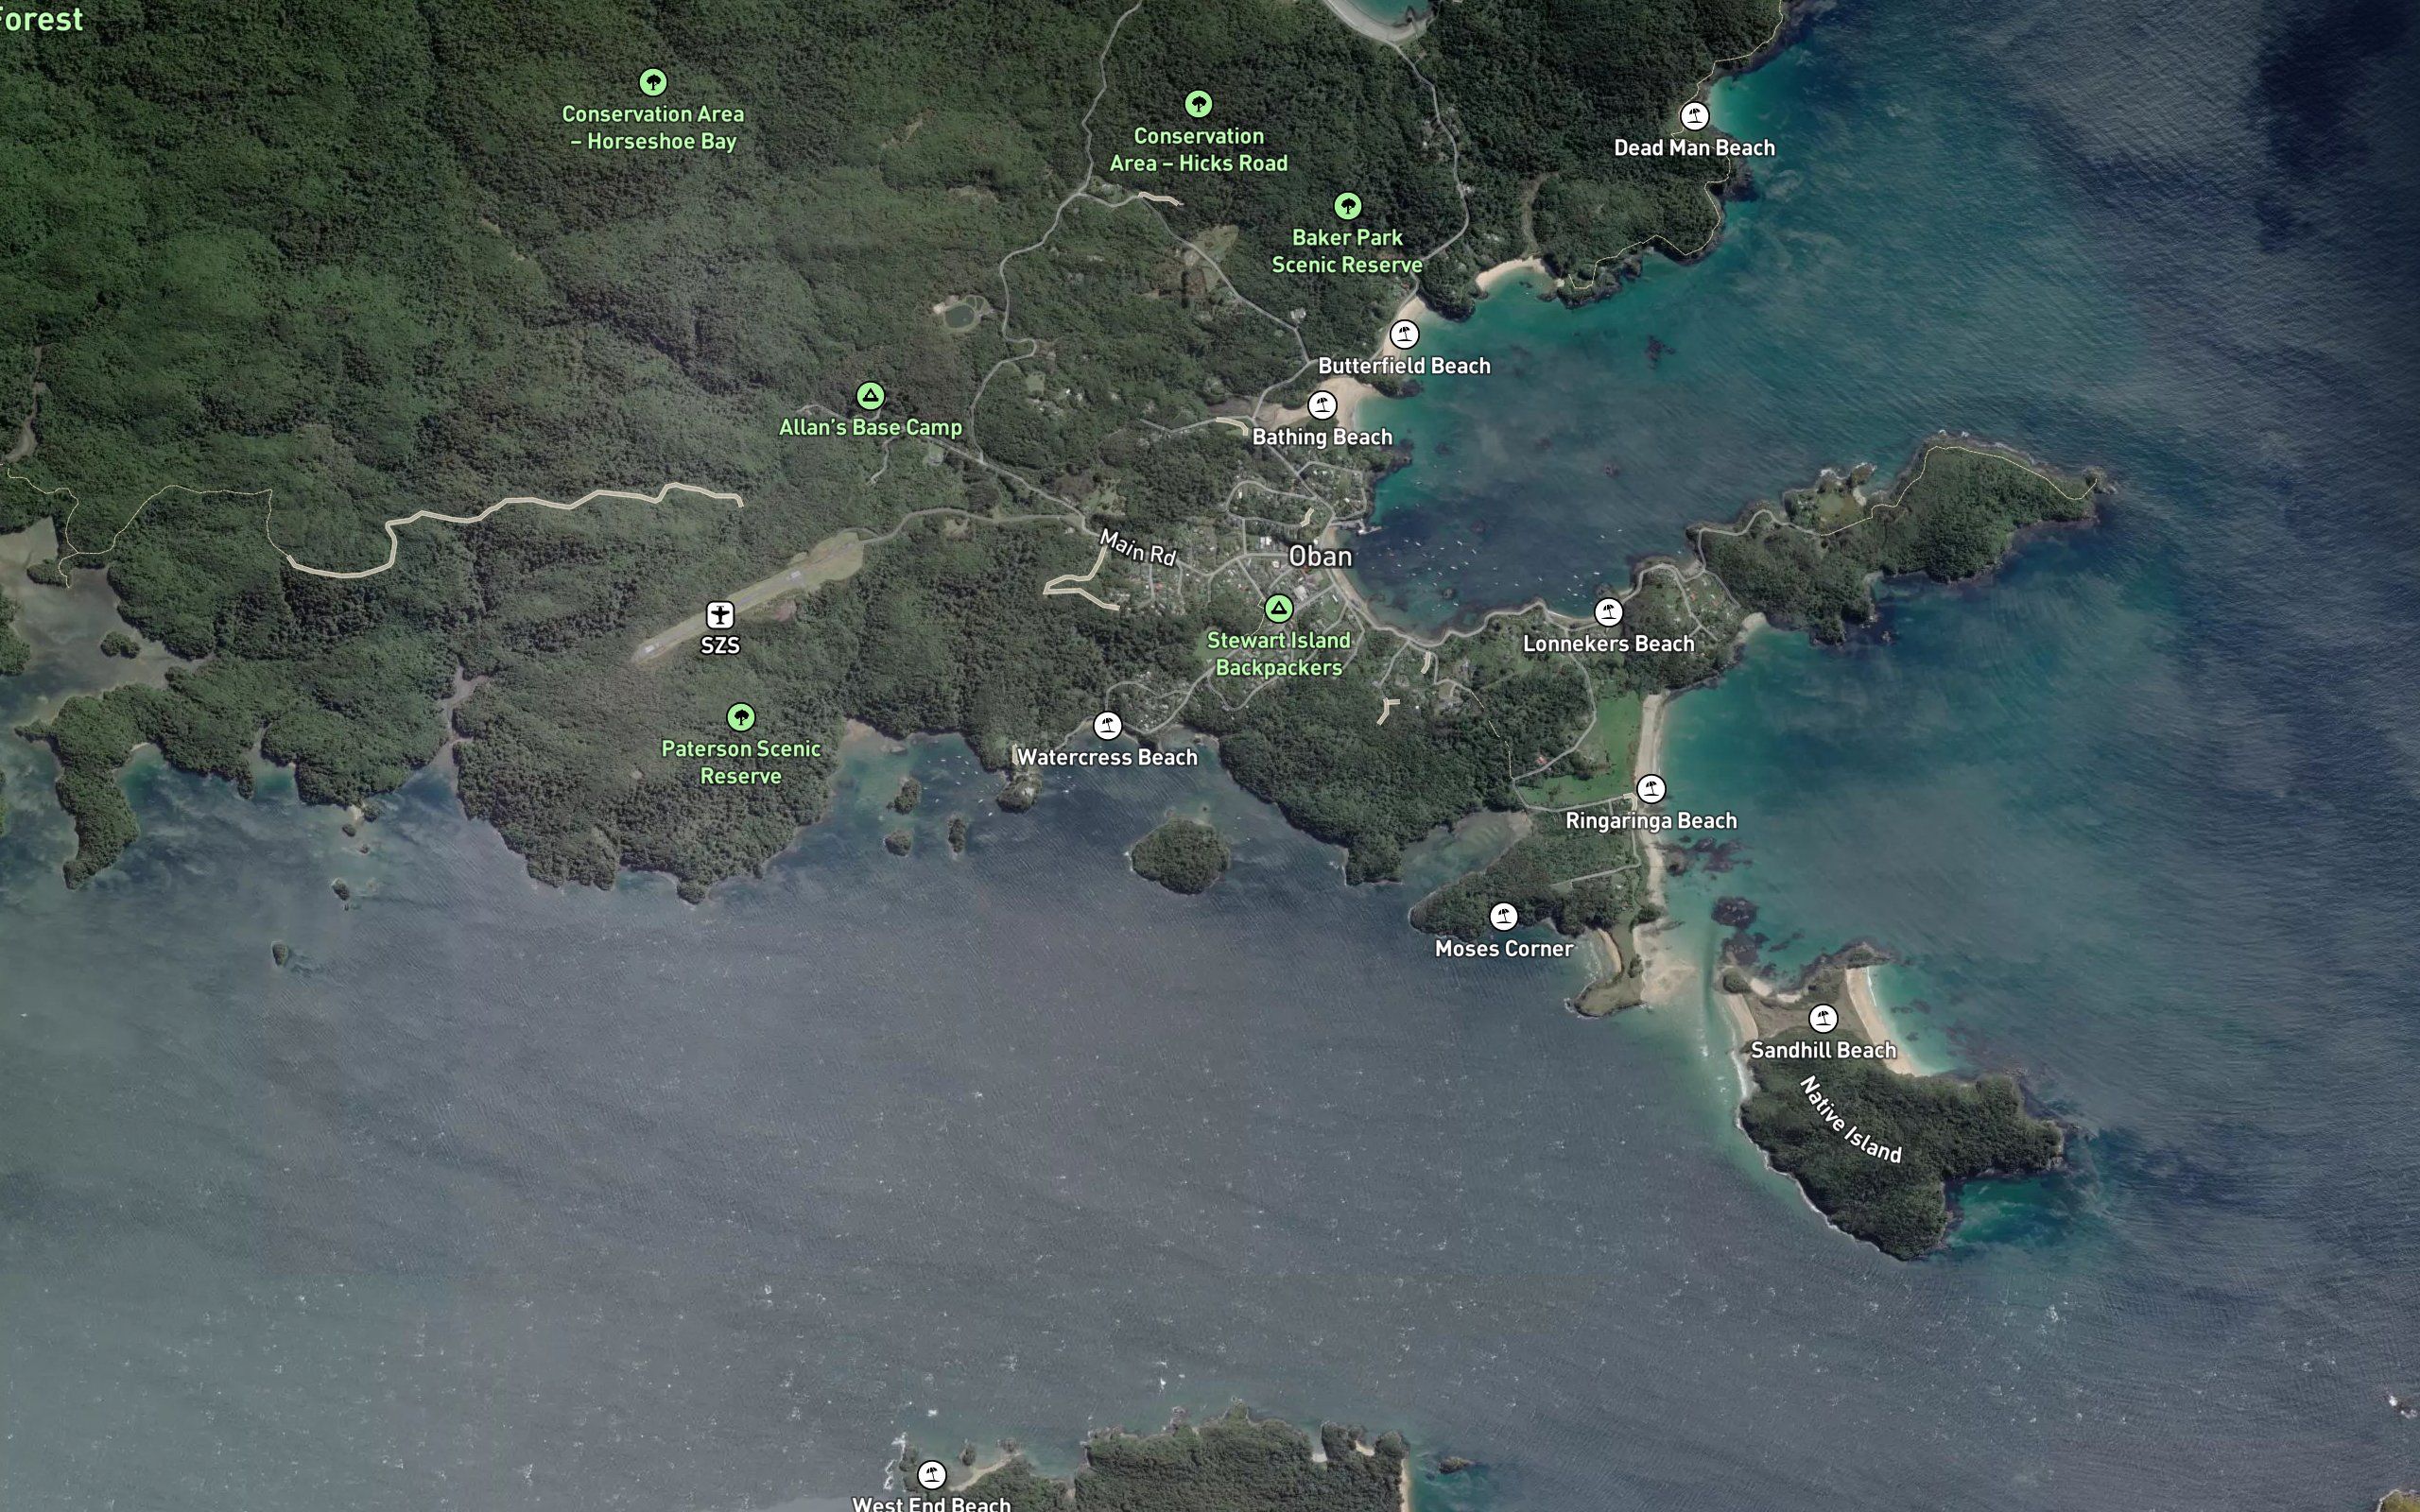Select the Sandhill Beach text label
Viewport: 2420px width, 1512px height.
click(x=1823, y=1051)
